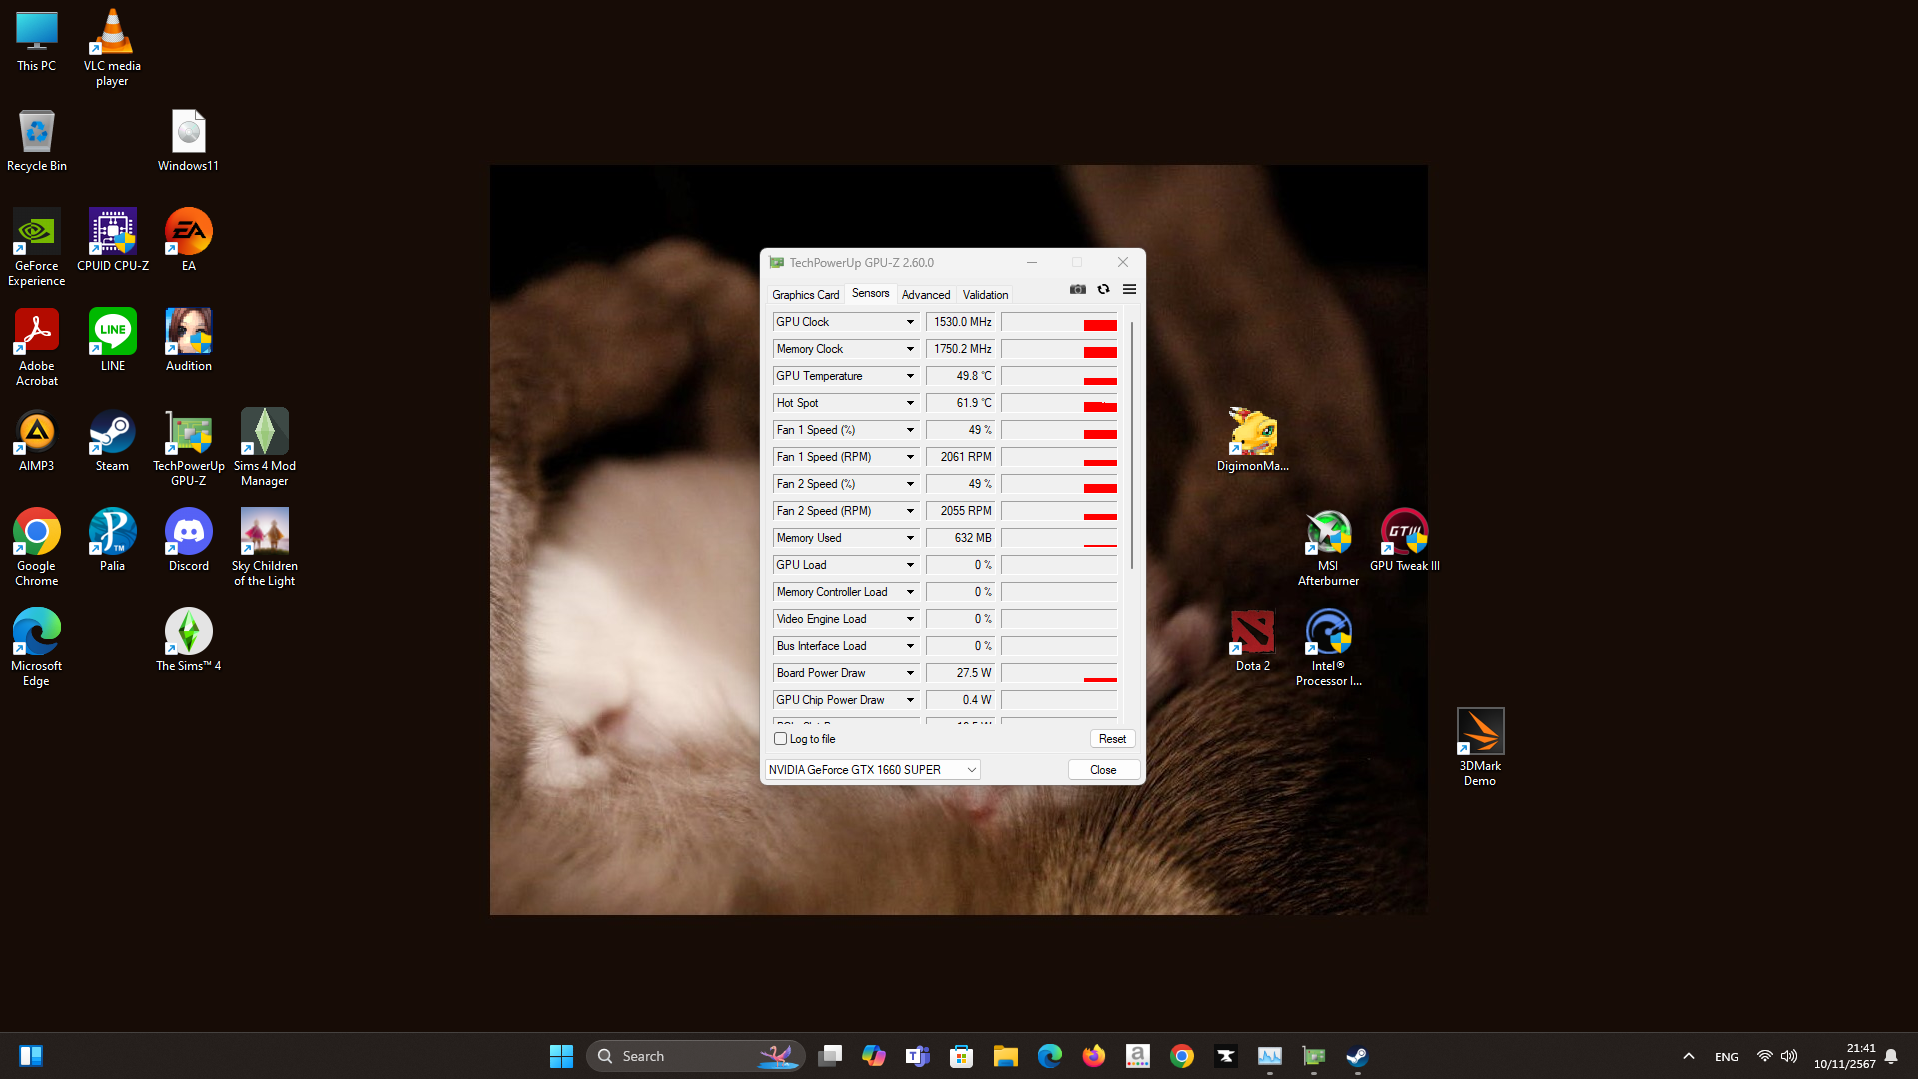Click the Steam icon in the taskbar
The height and width of the screenshot is (1079, 1918).
[1357, 1056]
